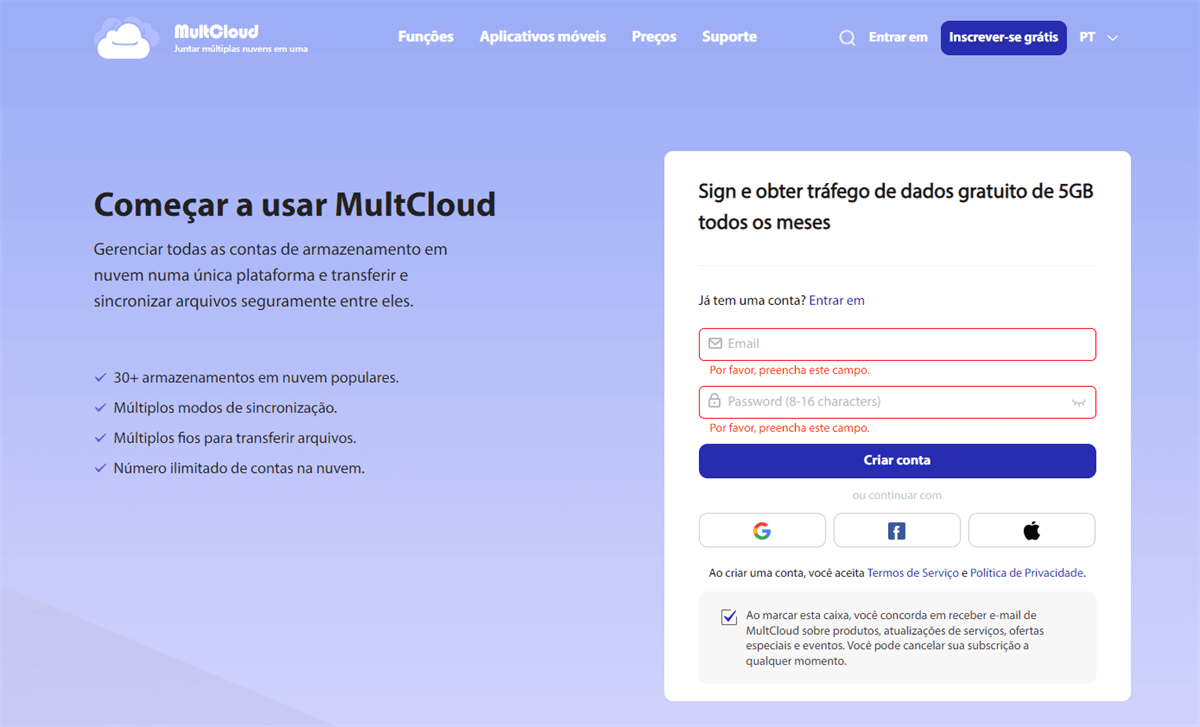Click Entrar em in the header

tap(898, 38)
